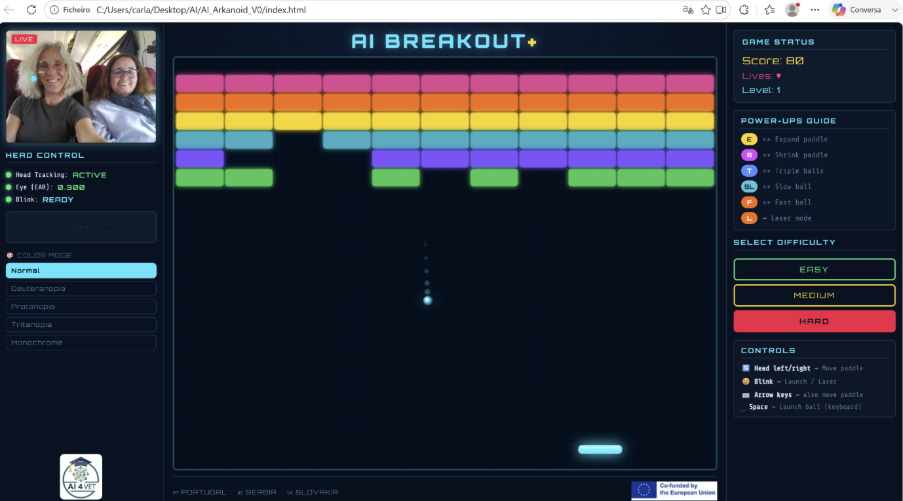Click the cyan paddle at the bottom
Image resolution: width=903 pixels, height=501 pixels.
pos(600,449)
